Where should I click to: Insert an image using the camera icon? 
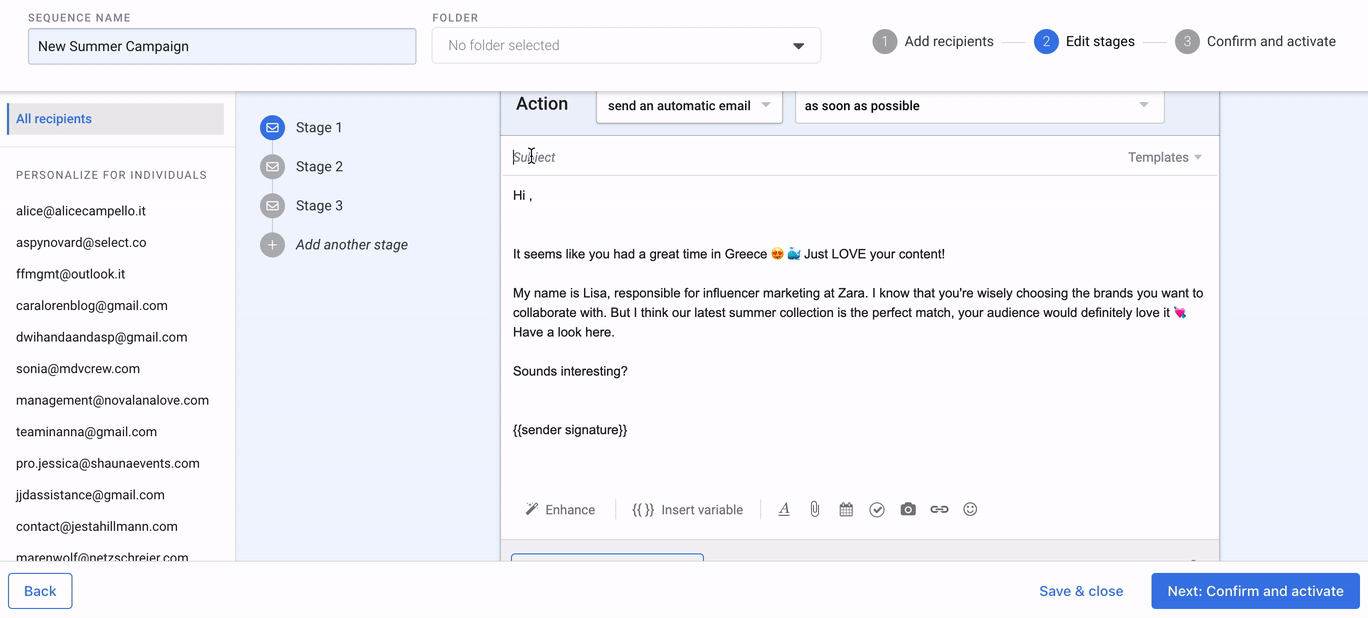(908, 509)
